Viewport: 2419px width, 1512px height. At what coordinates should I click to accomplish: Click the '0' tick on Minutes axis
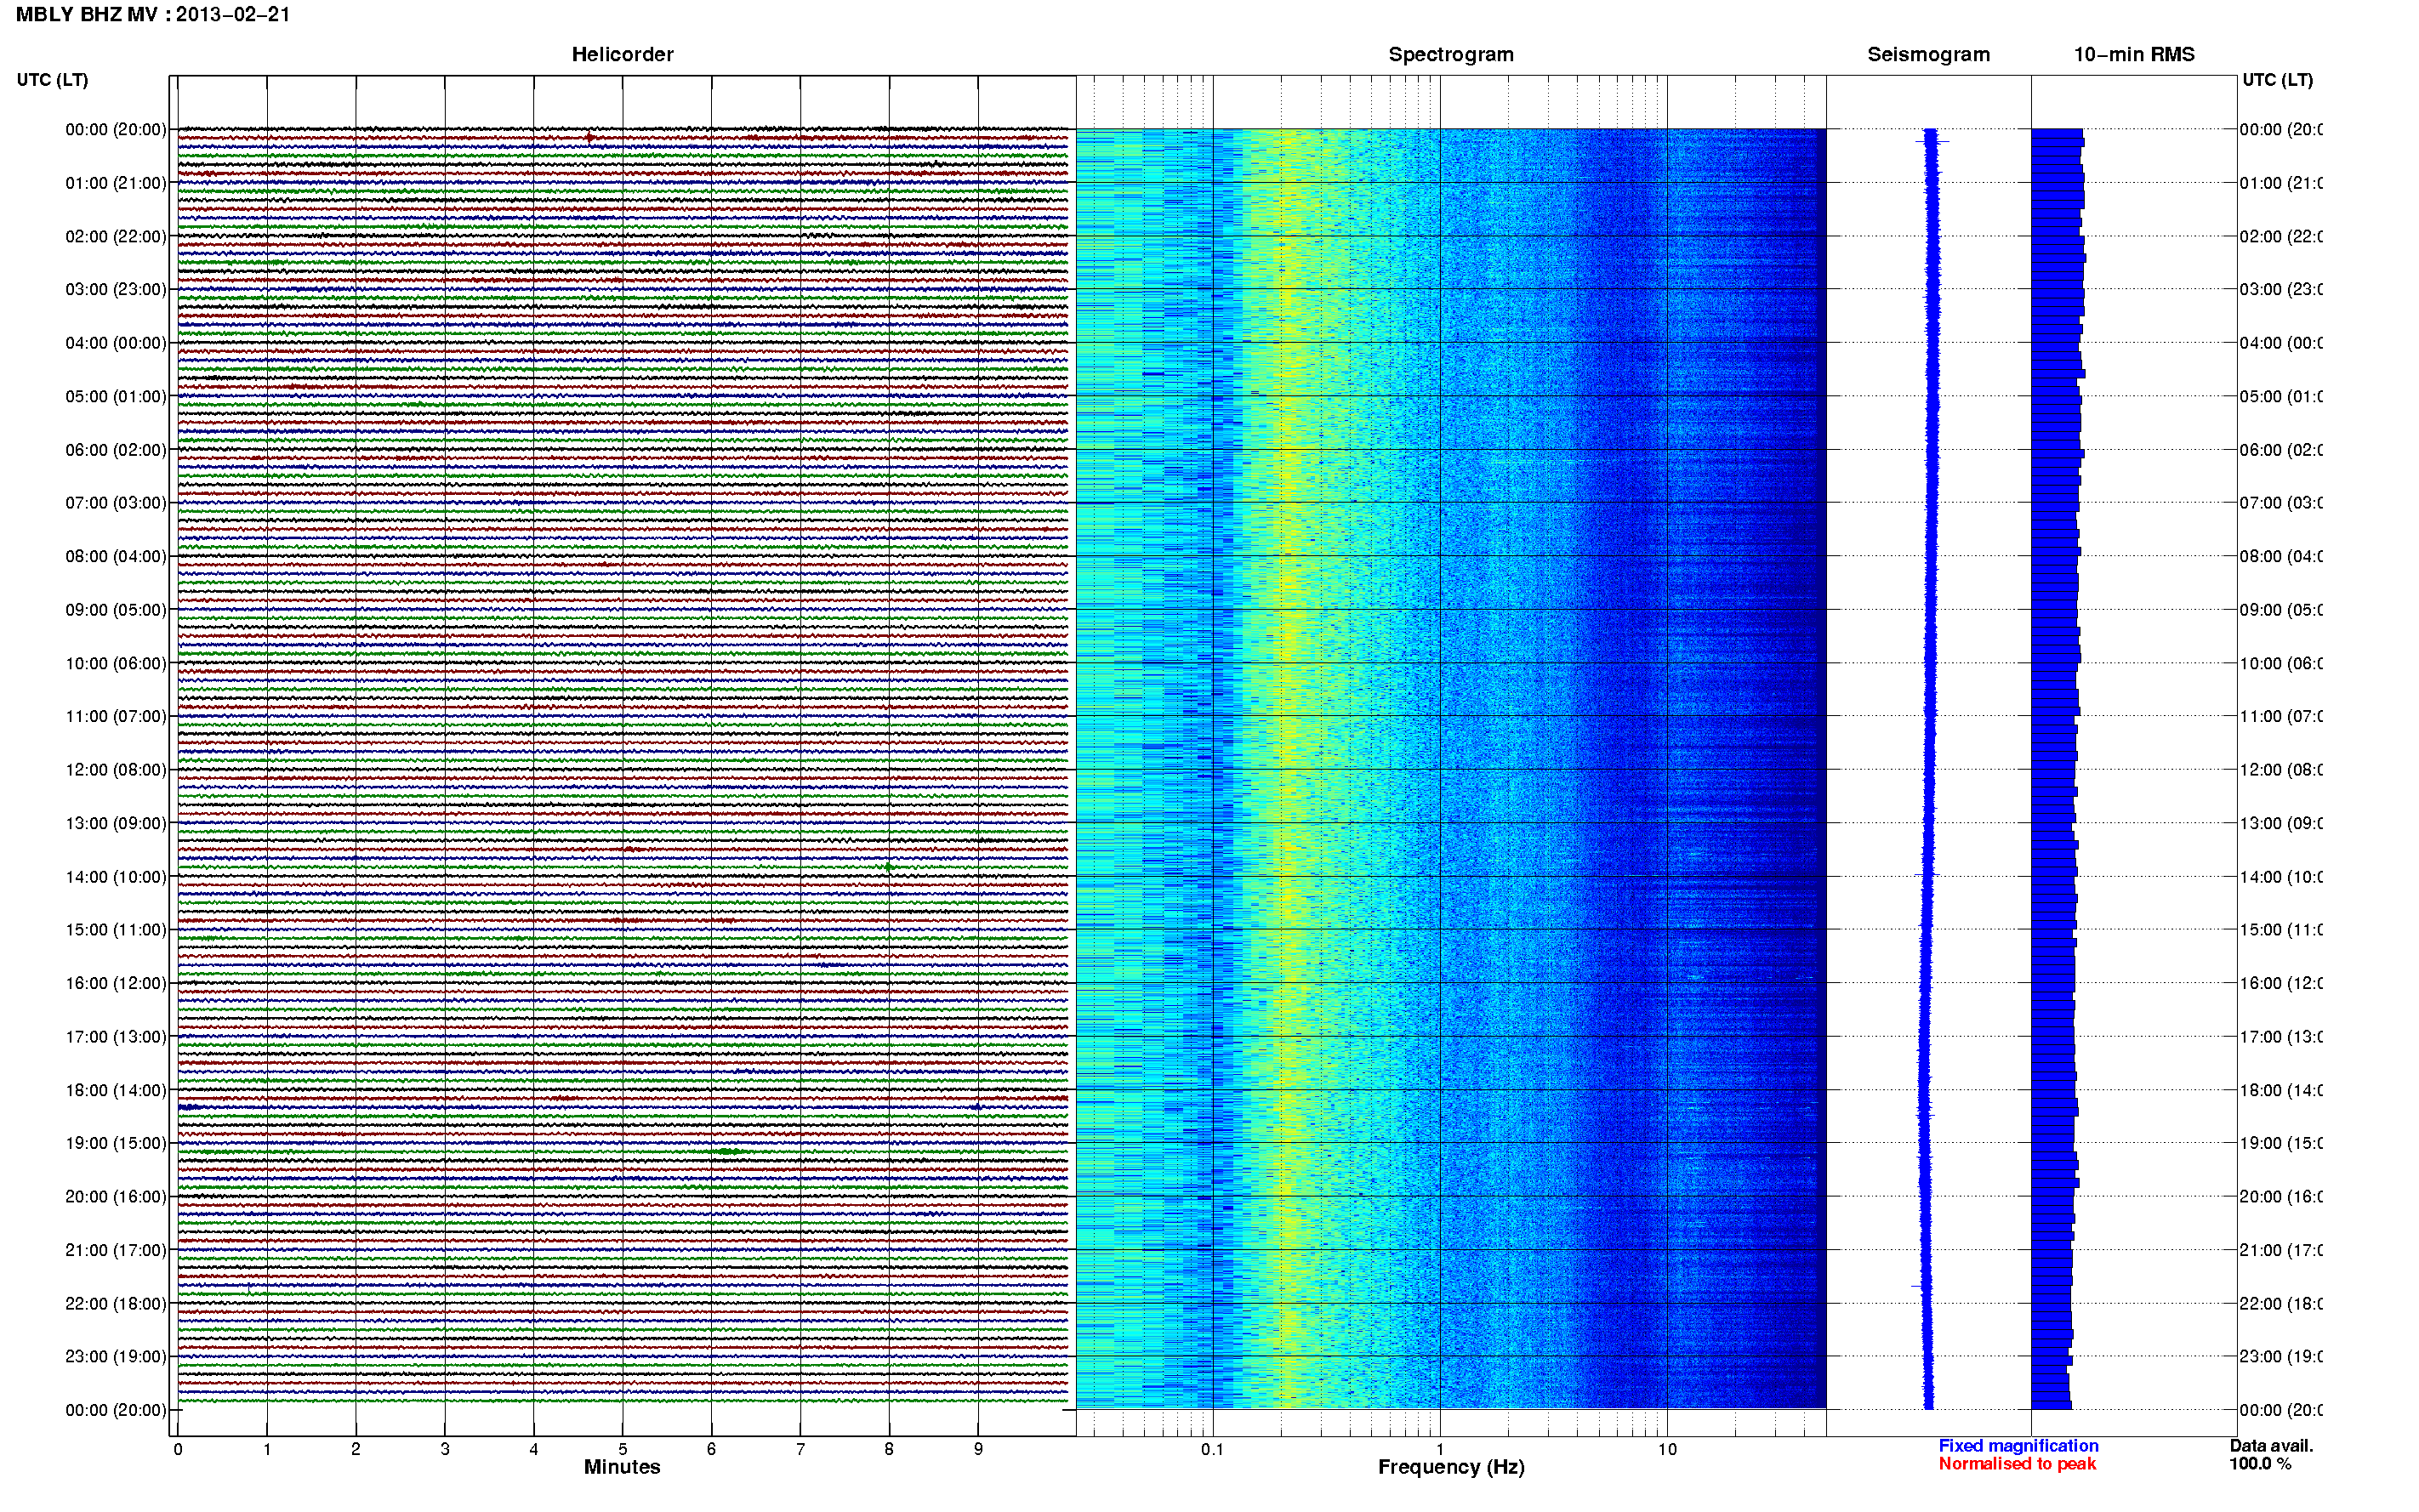tap(178, 1449)
